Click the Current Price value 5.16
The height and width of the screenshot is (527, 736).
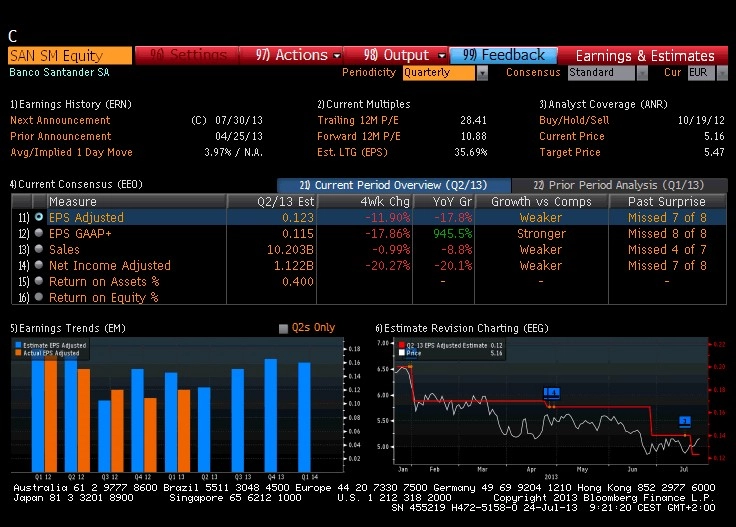click(x=714, y=137)
